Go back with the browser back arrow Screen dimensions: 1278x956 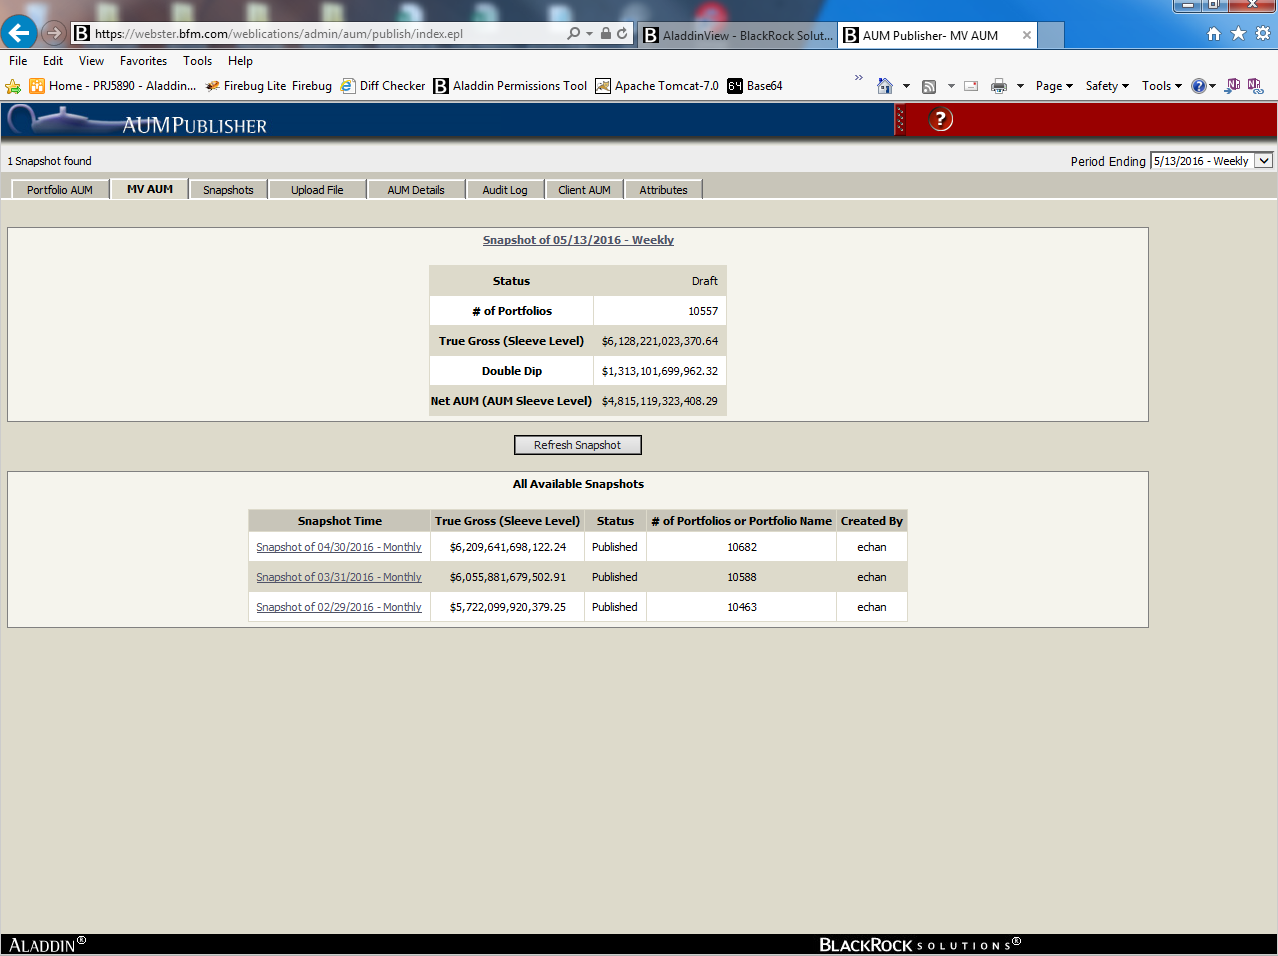(19, 33)
